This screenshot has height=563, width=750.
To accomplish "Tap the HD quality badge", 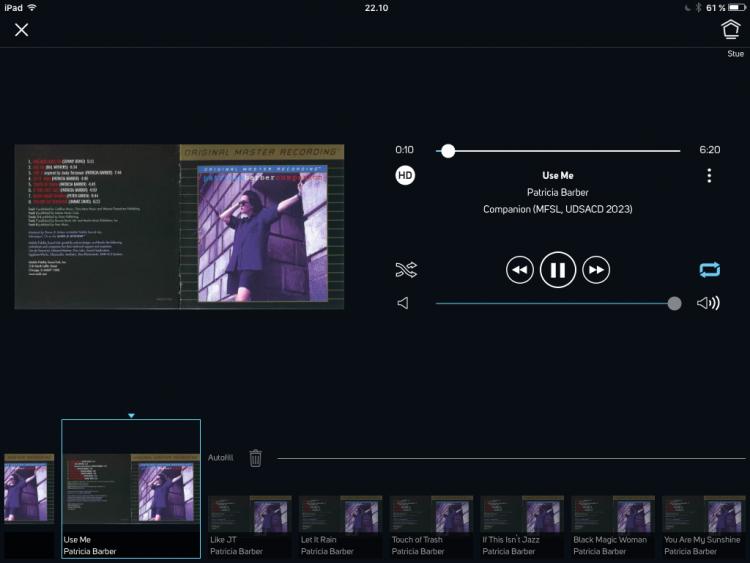I will [x=405, y=175].
